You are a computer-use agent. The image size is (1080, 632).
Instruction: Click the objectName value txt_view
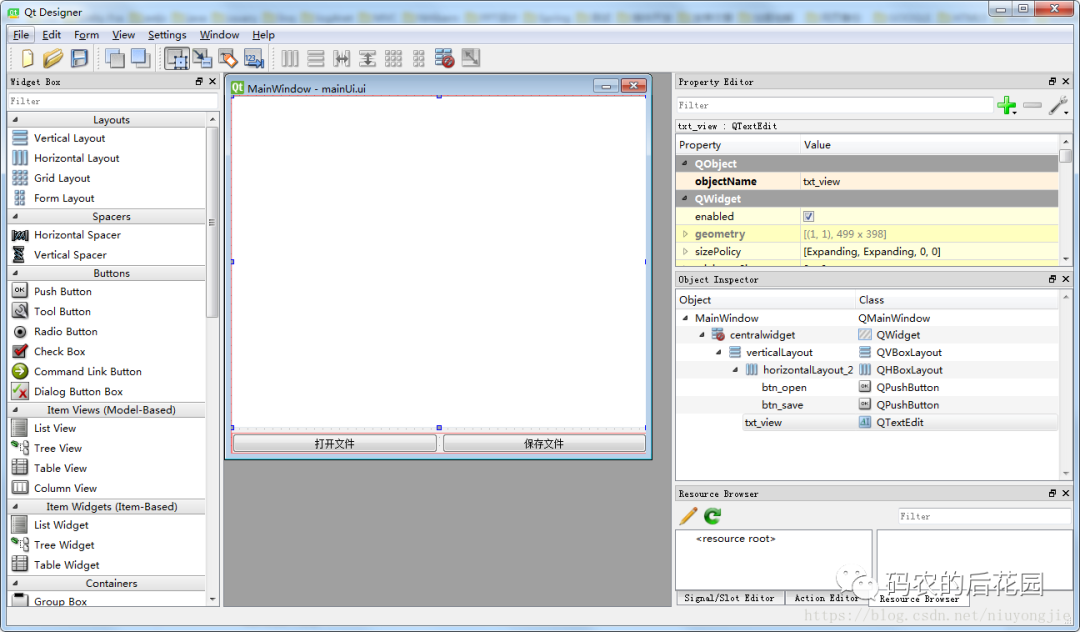(821, 181)
